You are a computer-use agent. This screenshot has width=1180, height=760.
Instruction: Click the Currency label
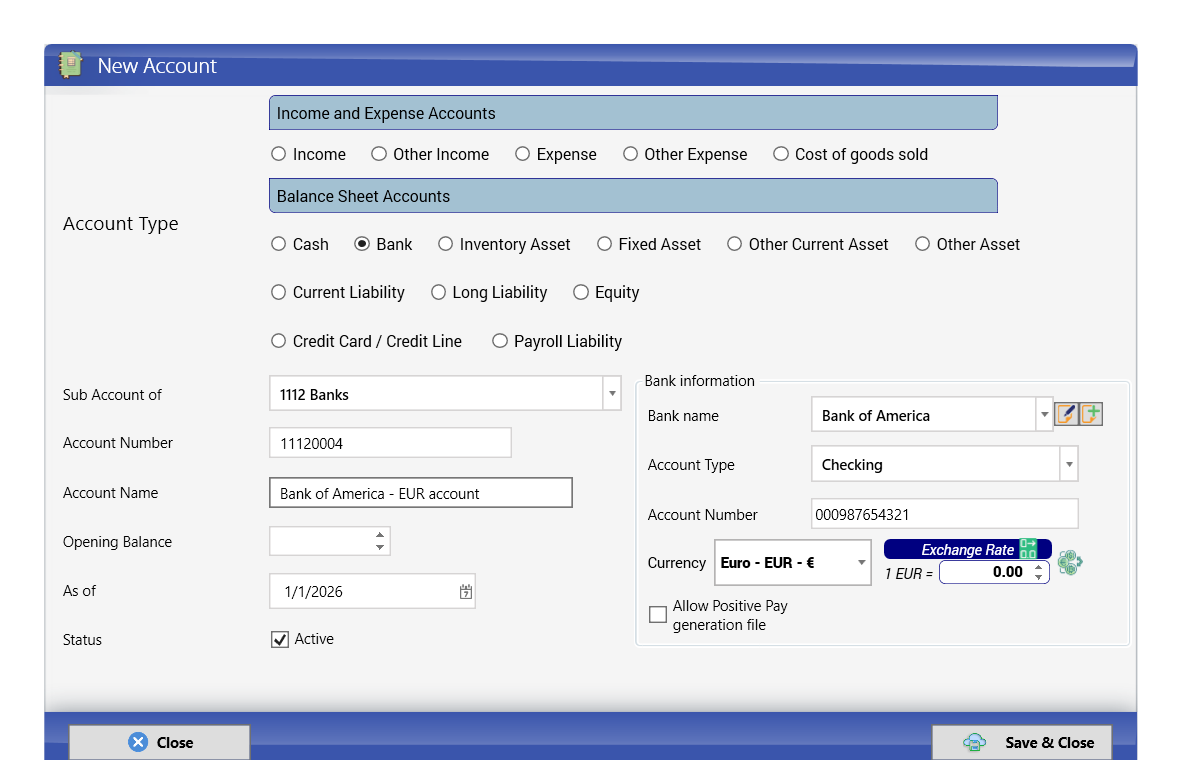click(677, 563)
